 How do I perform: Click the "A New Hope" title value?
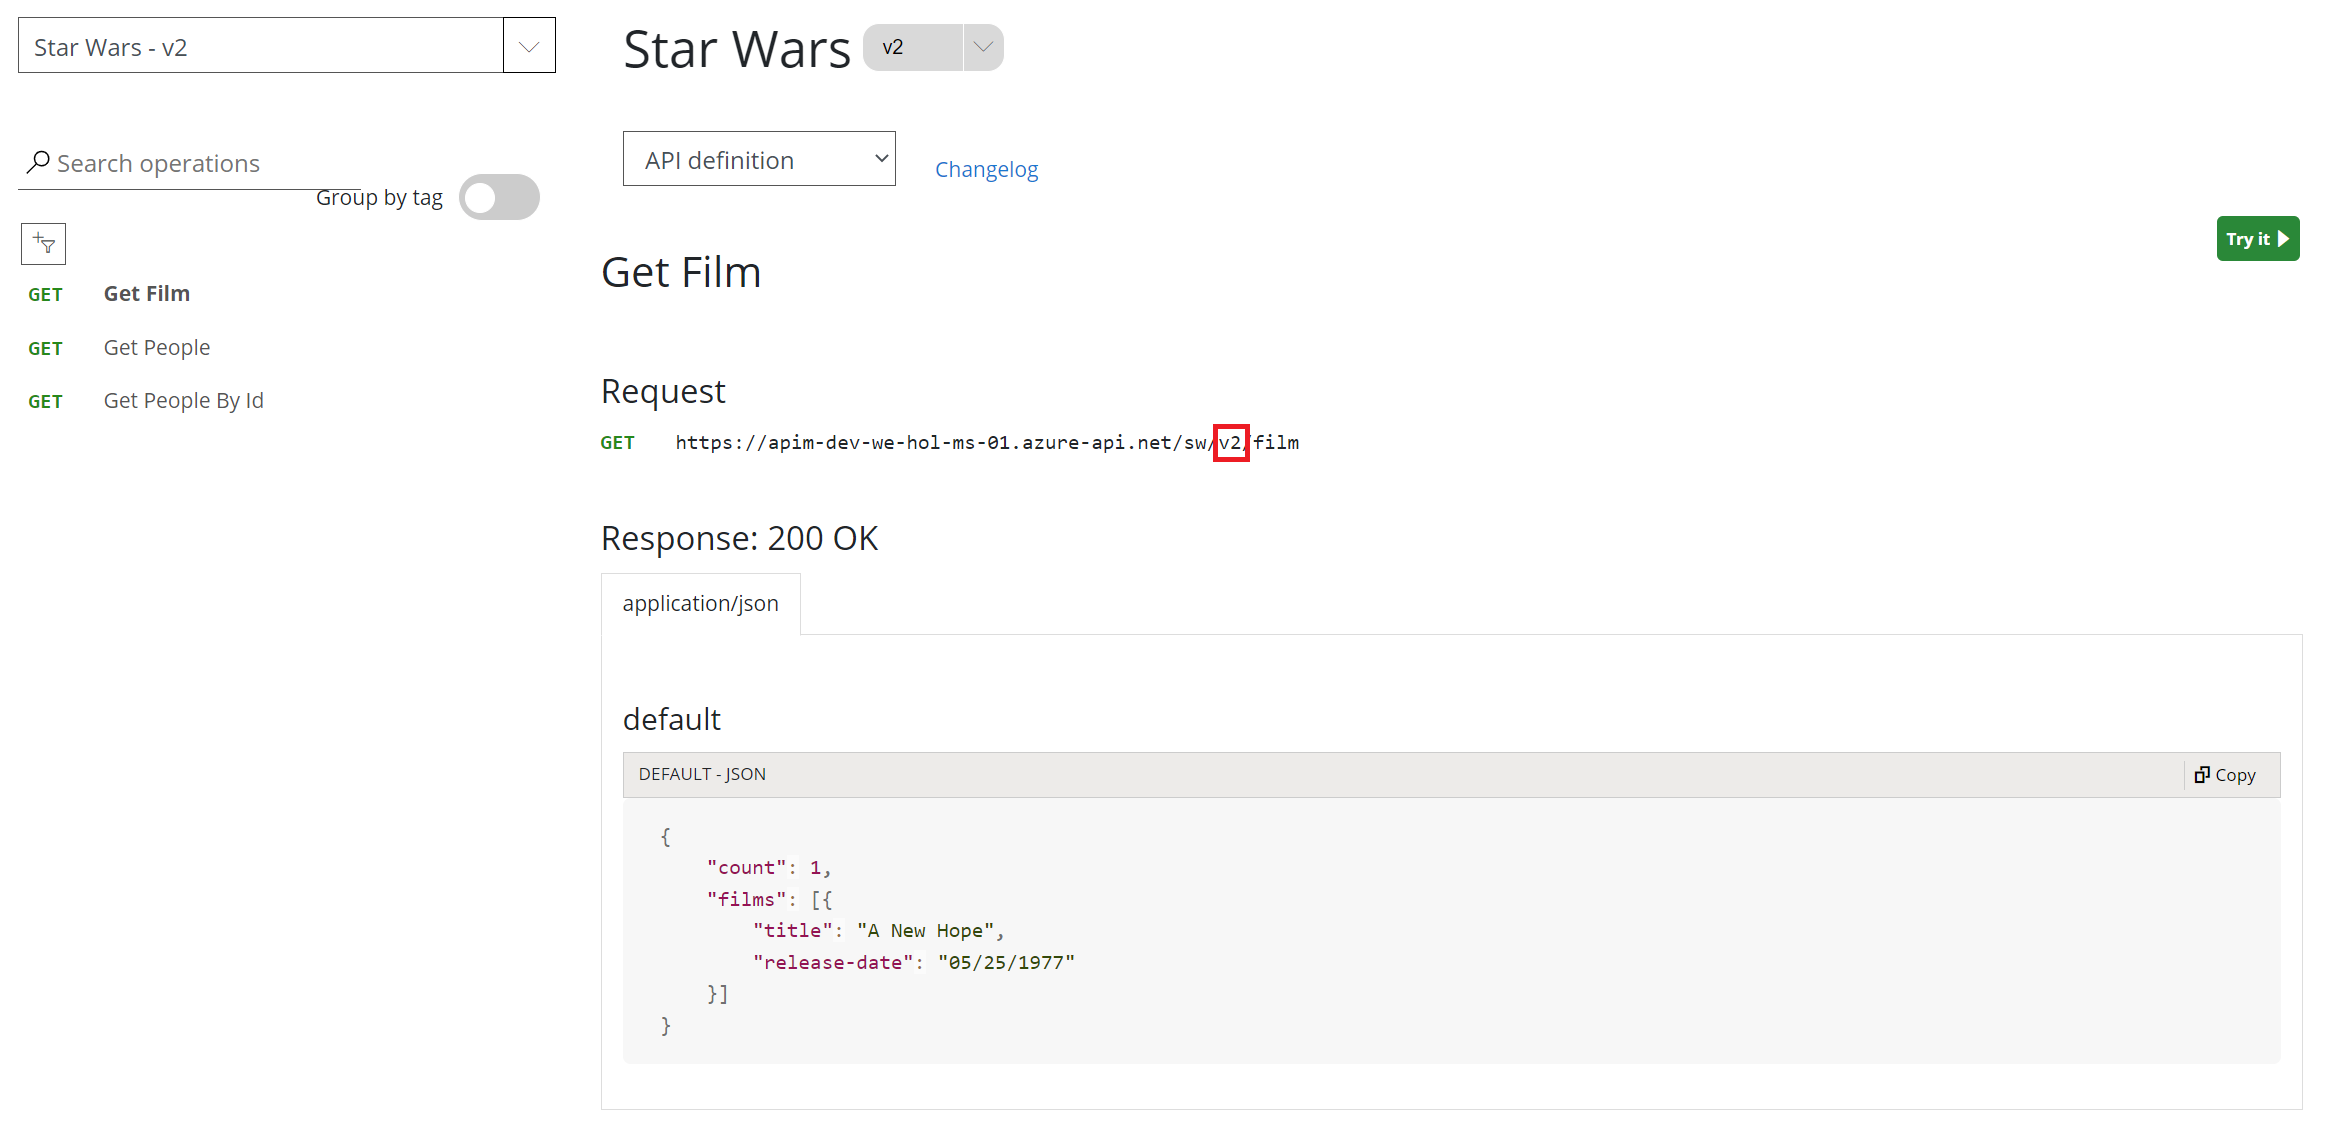(925, 931)
